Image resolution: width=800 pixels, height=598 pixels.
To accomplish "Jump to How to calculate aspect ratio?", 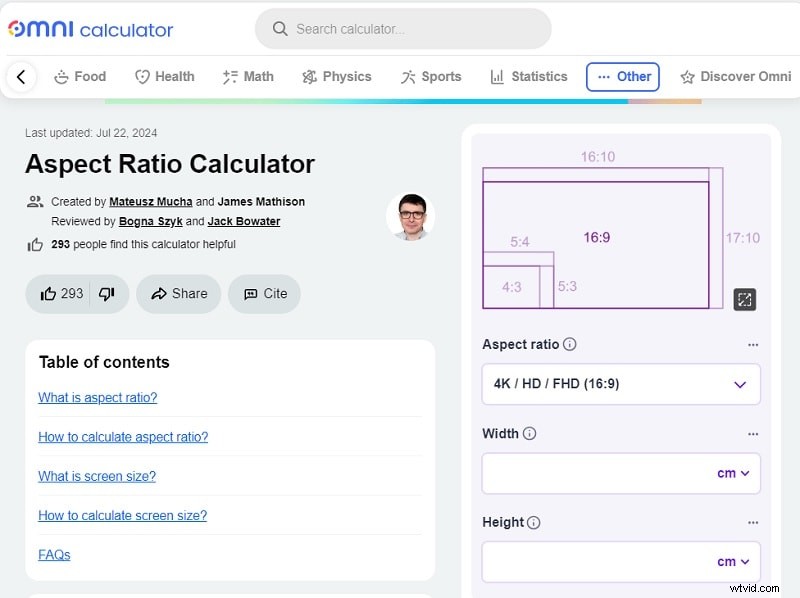I will [x=123, y=437].
